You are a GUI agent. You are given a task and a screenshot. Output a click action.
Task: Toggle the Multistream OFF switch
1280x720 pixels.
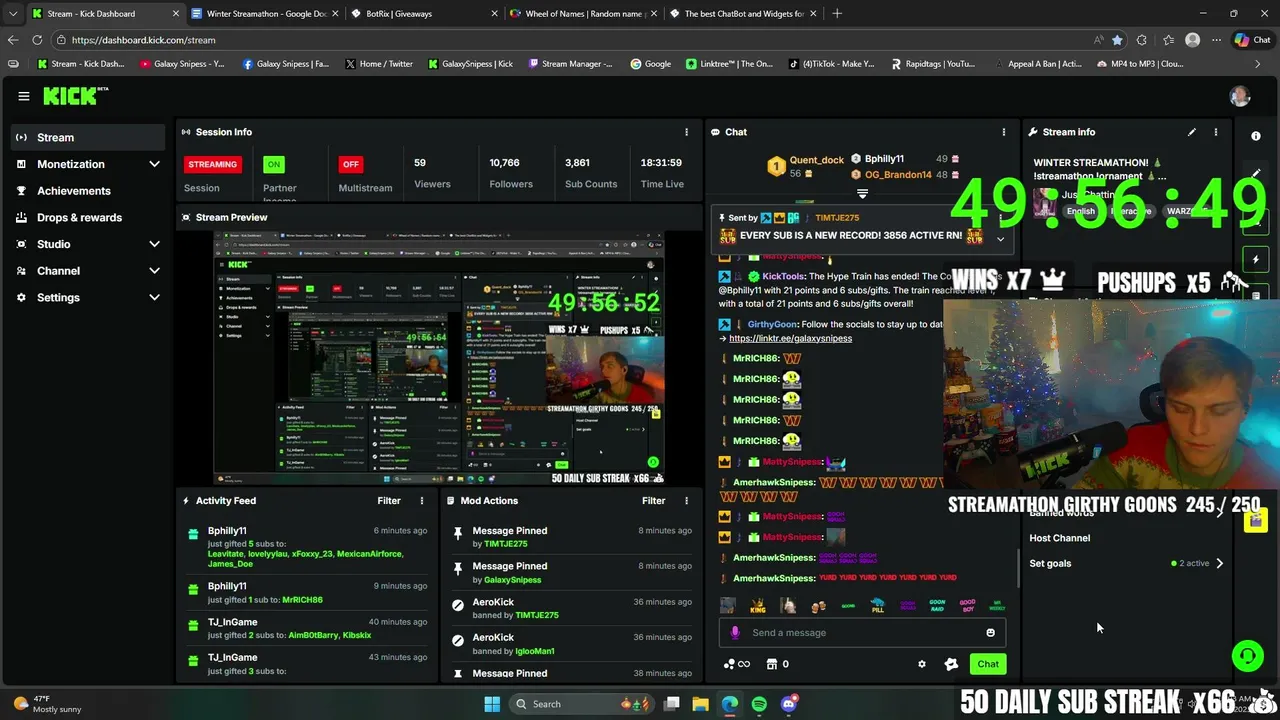point(350,164)
